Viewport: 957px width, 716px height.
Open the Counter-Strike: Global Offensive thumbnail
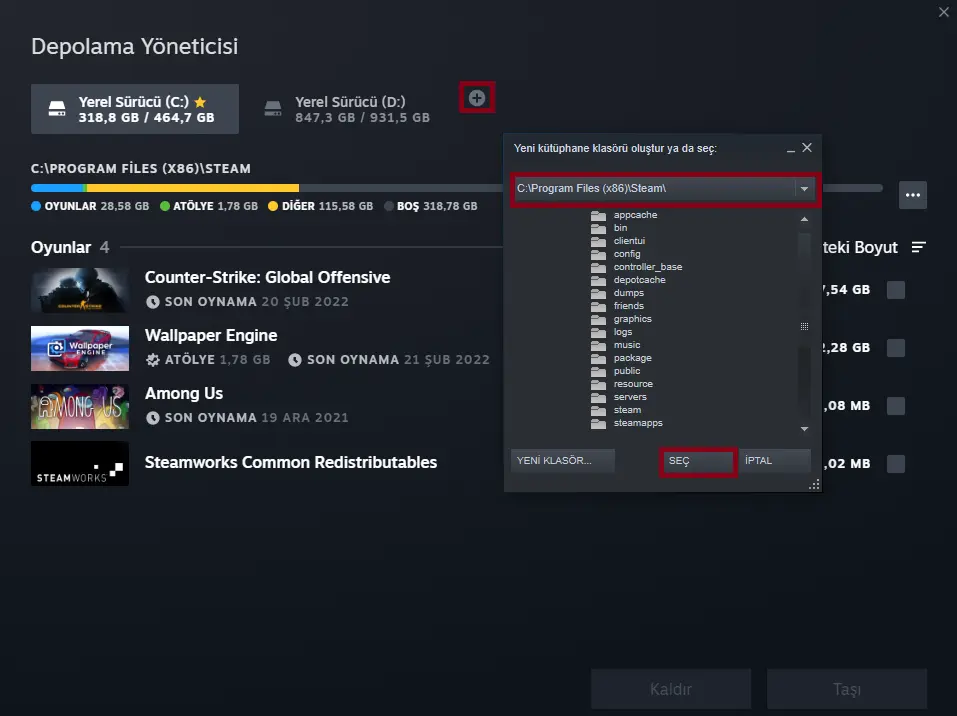80,290
